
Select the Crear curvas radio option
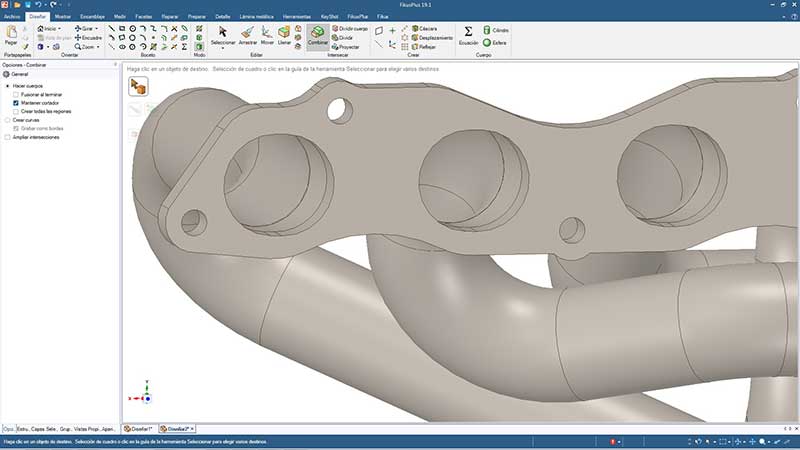8,120
